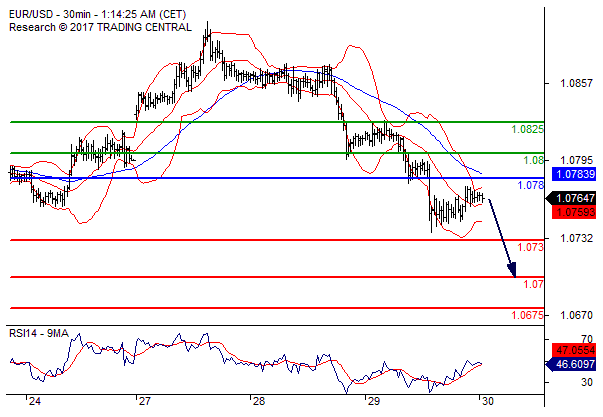
Task: Click the red 1.0675 support label
Action: [x=528, y=315]
